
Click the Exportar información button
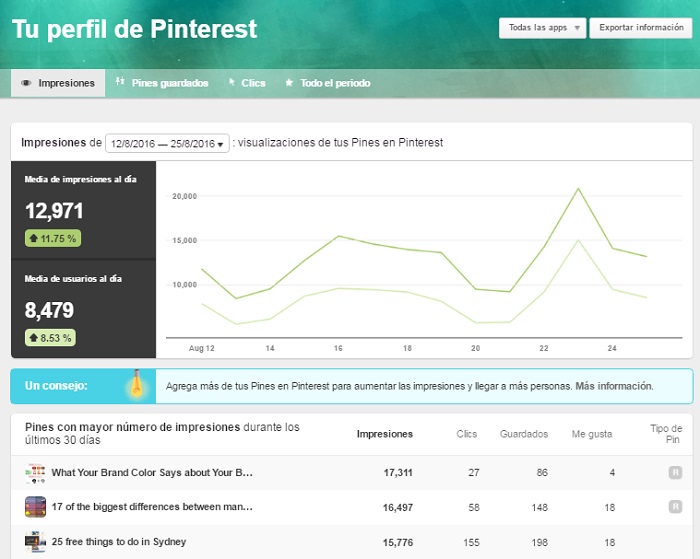pos(641,28)
